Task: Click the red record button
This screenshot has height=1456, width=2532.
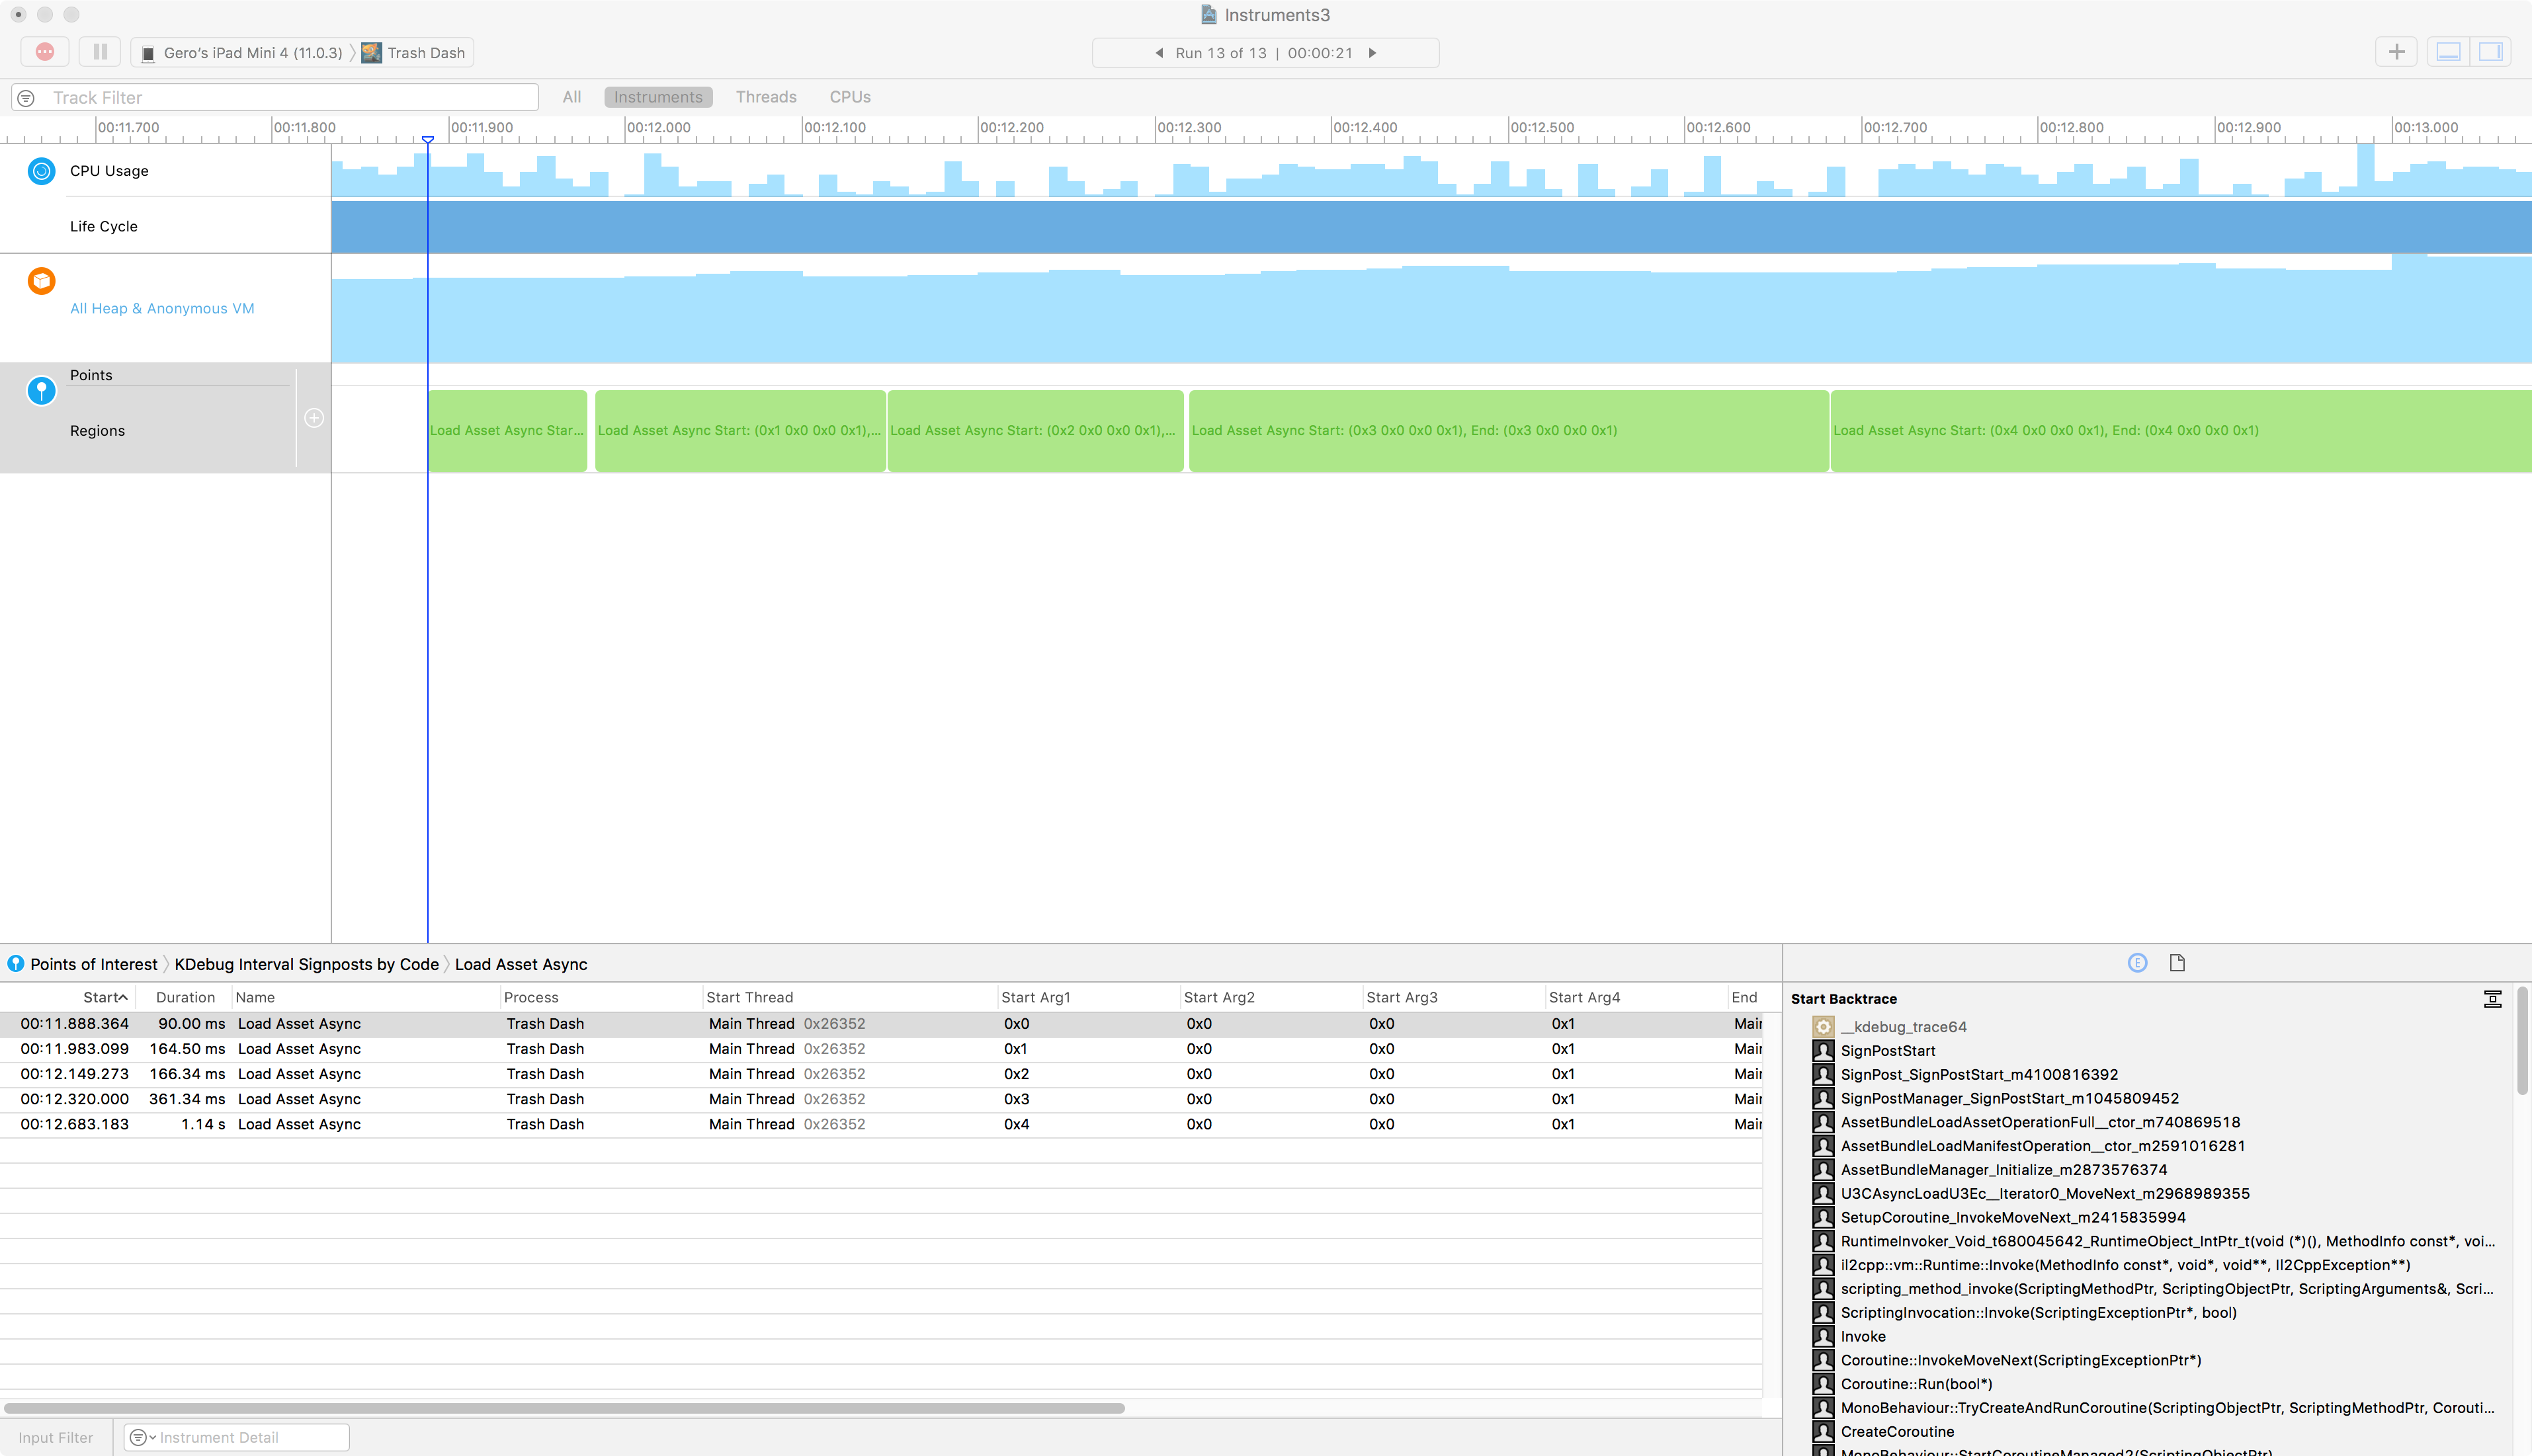Action: click(45, 52)
